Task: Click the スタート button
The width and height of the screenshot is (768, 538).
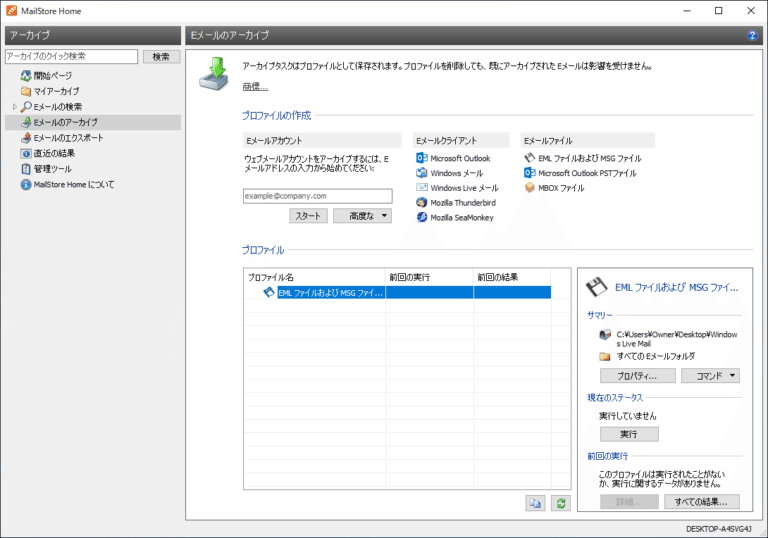Action: coord(308,216)
